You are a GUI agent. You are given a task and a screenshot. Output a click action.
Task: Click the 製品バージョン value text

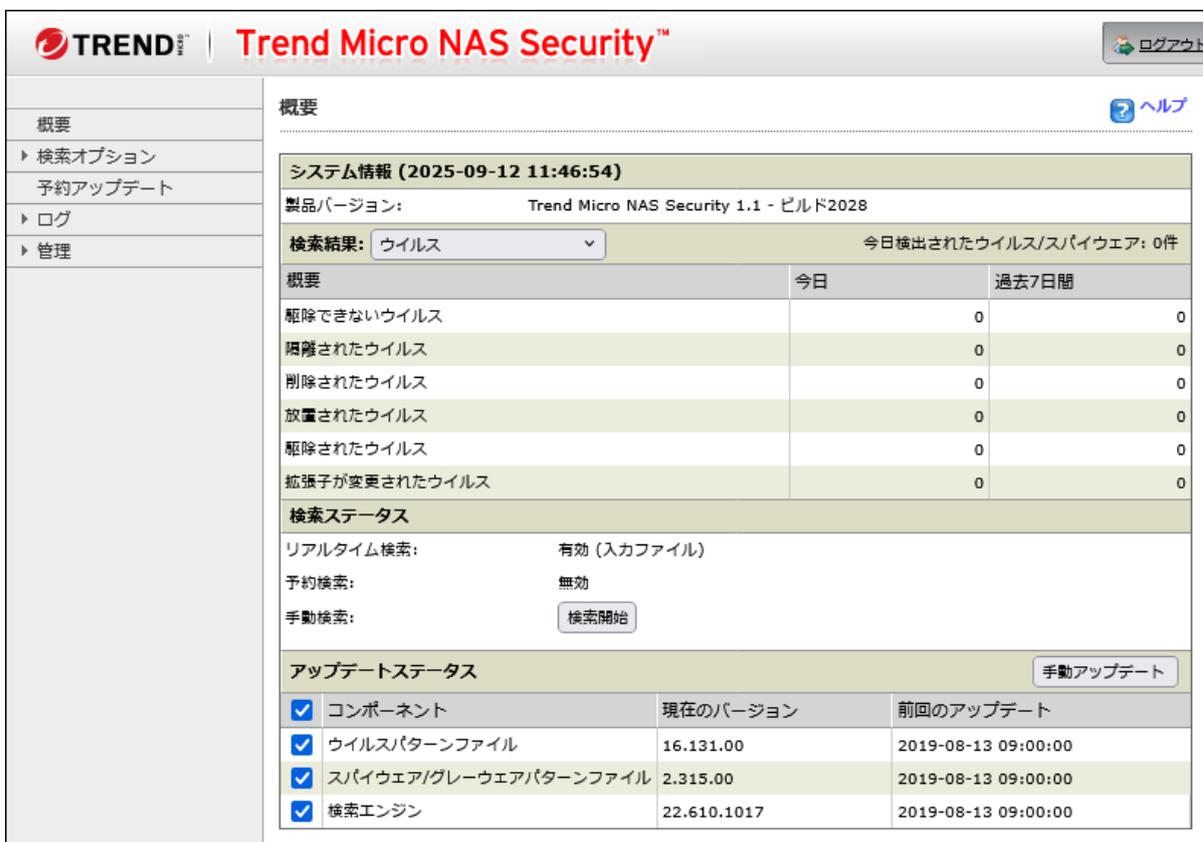[697, 206]
